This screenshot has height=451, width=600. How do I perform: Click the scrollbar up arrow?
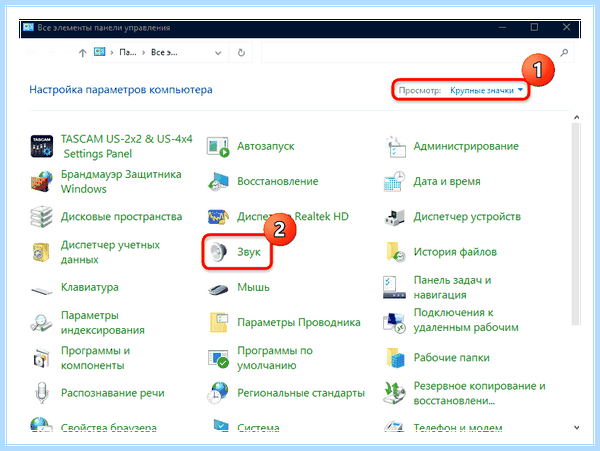click(x=576, y=117)
